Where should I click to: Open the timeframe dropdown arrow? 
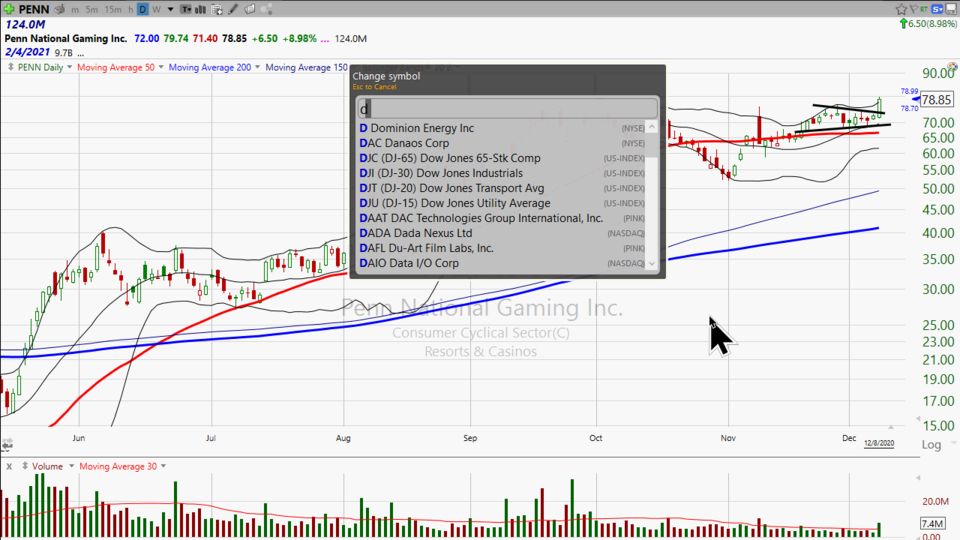pos(170,9)
